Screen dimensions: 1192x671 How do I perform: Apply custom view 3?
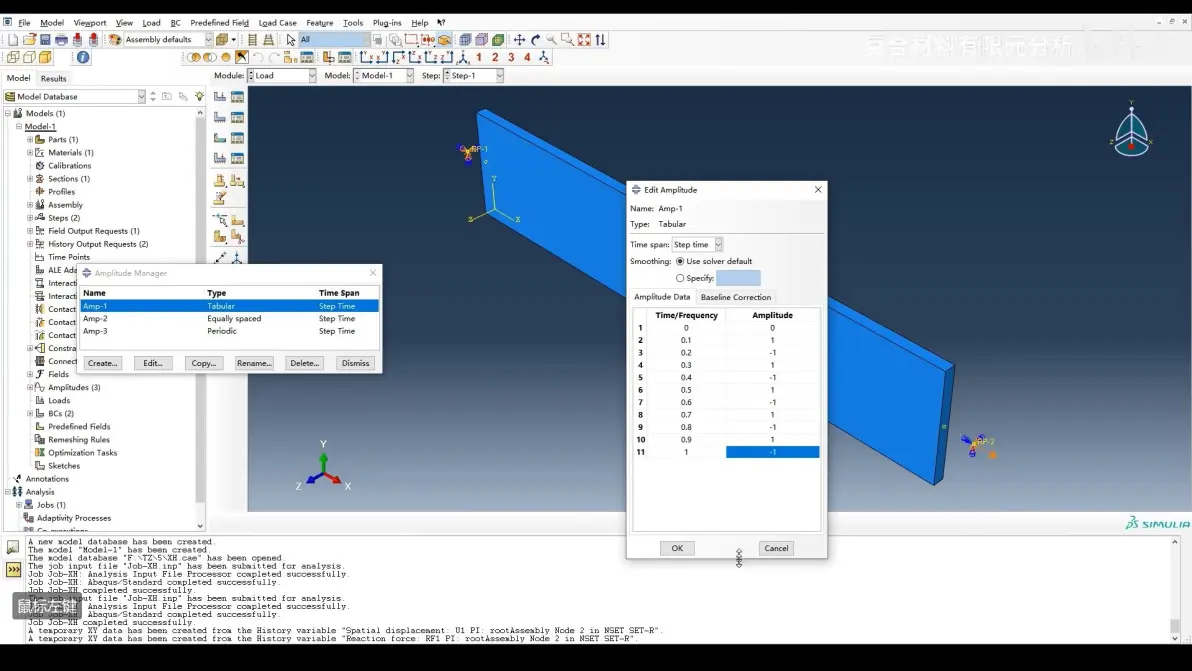pyautogui.click(x=511, y=57)
